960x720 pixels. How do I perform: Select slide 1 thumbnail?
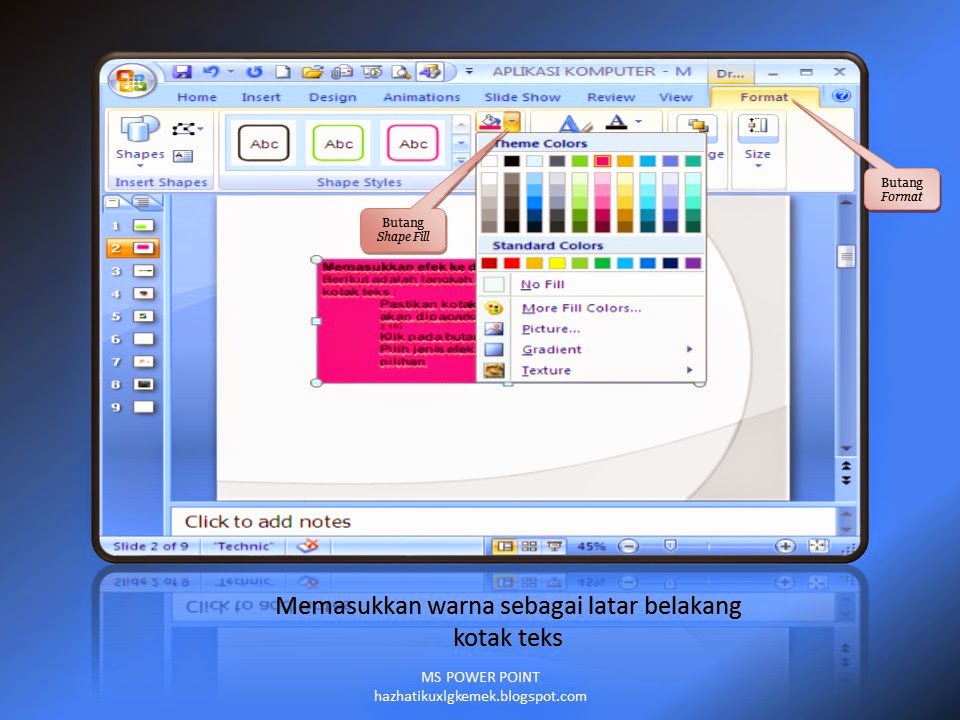(143, 226)
